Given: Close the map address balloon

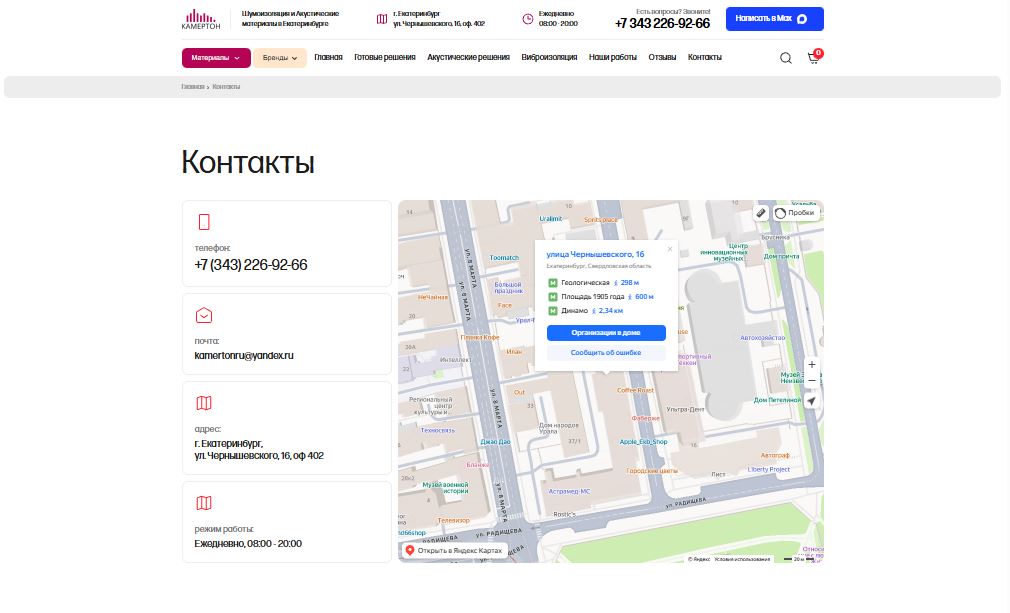Looking at the screenshot, I should [670, 249].
